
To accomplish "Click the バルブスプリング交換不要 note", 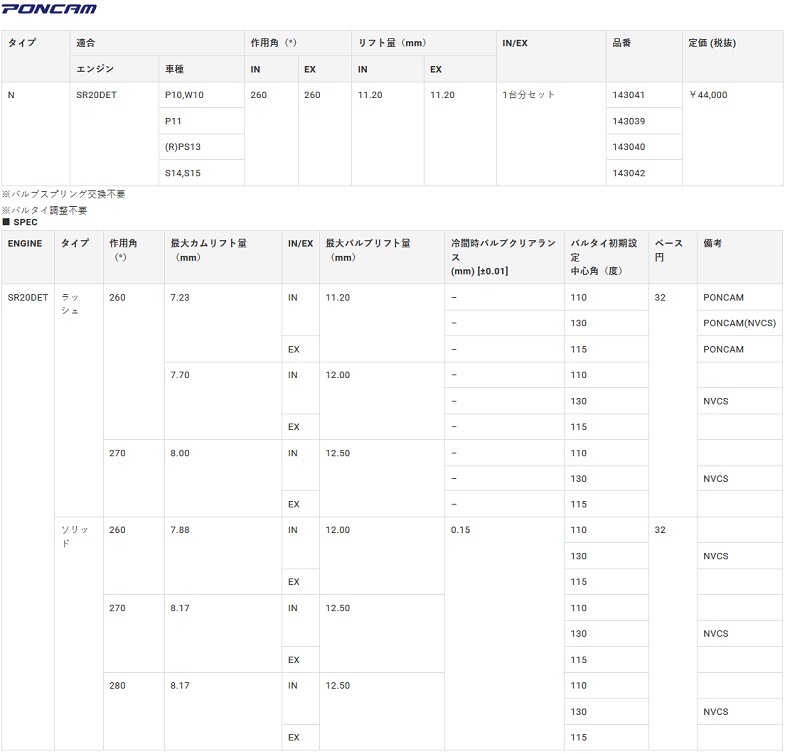I will tap(64, 194).
